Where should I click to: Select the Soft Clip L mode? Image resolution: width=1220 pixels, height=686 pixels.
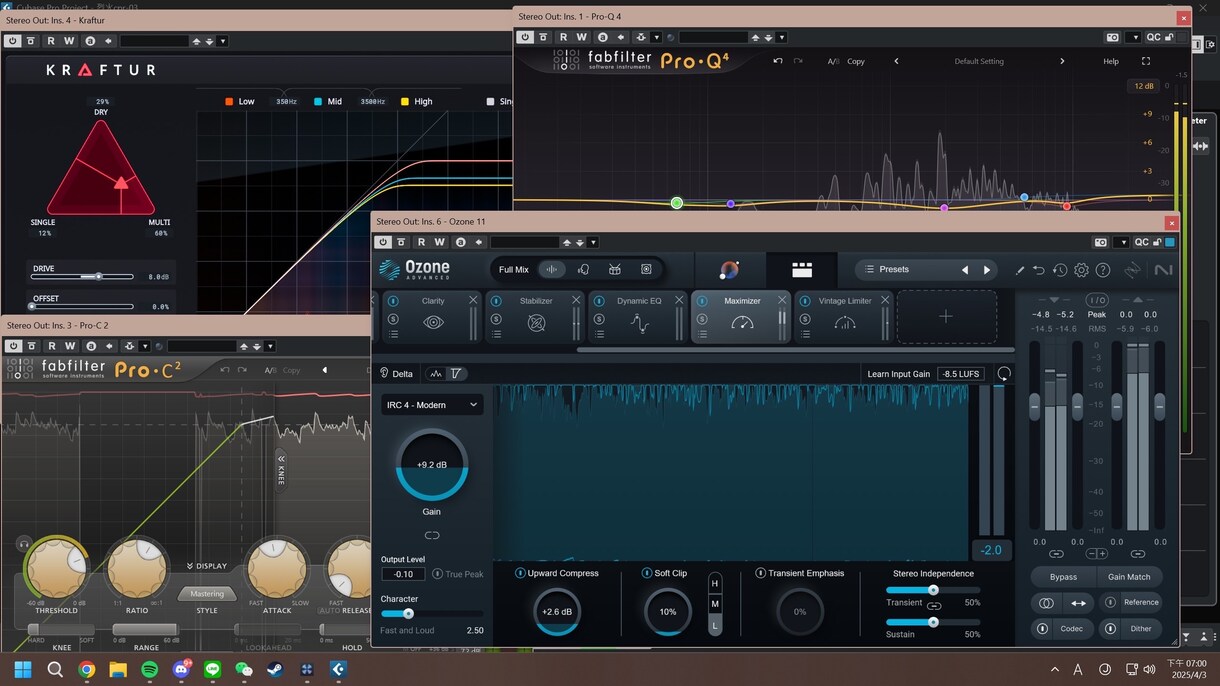[715, 625]
